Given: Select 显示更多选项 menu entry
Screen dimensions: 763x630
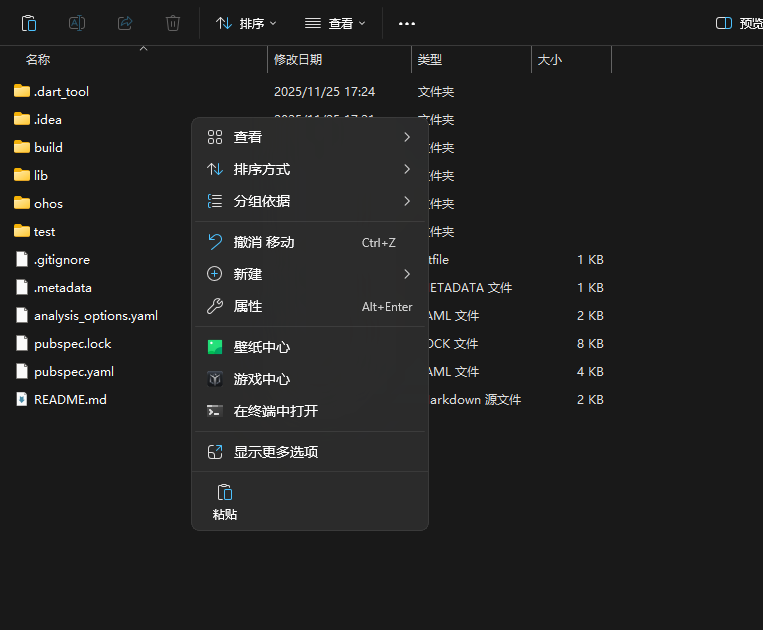Looking at the screenshot, I should point(310,452).
